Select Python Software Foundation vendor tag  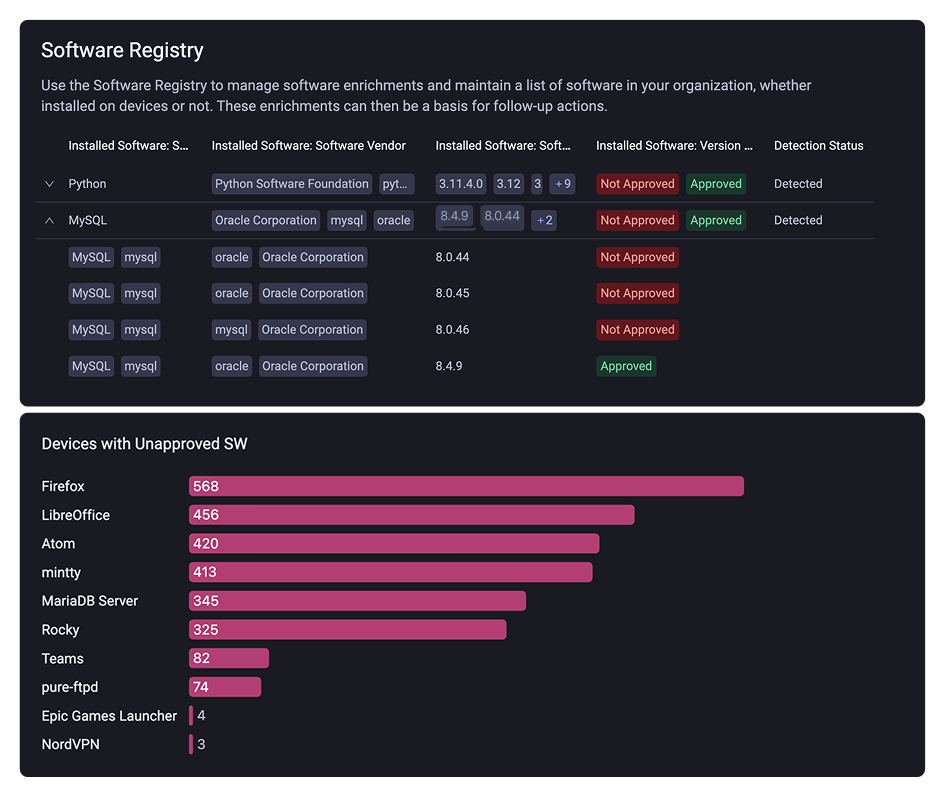292,184
